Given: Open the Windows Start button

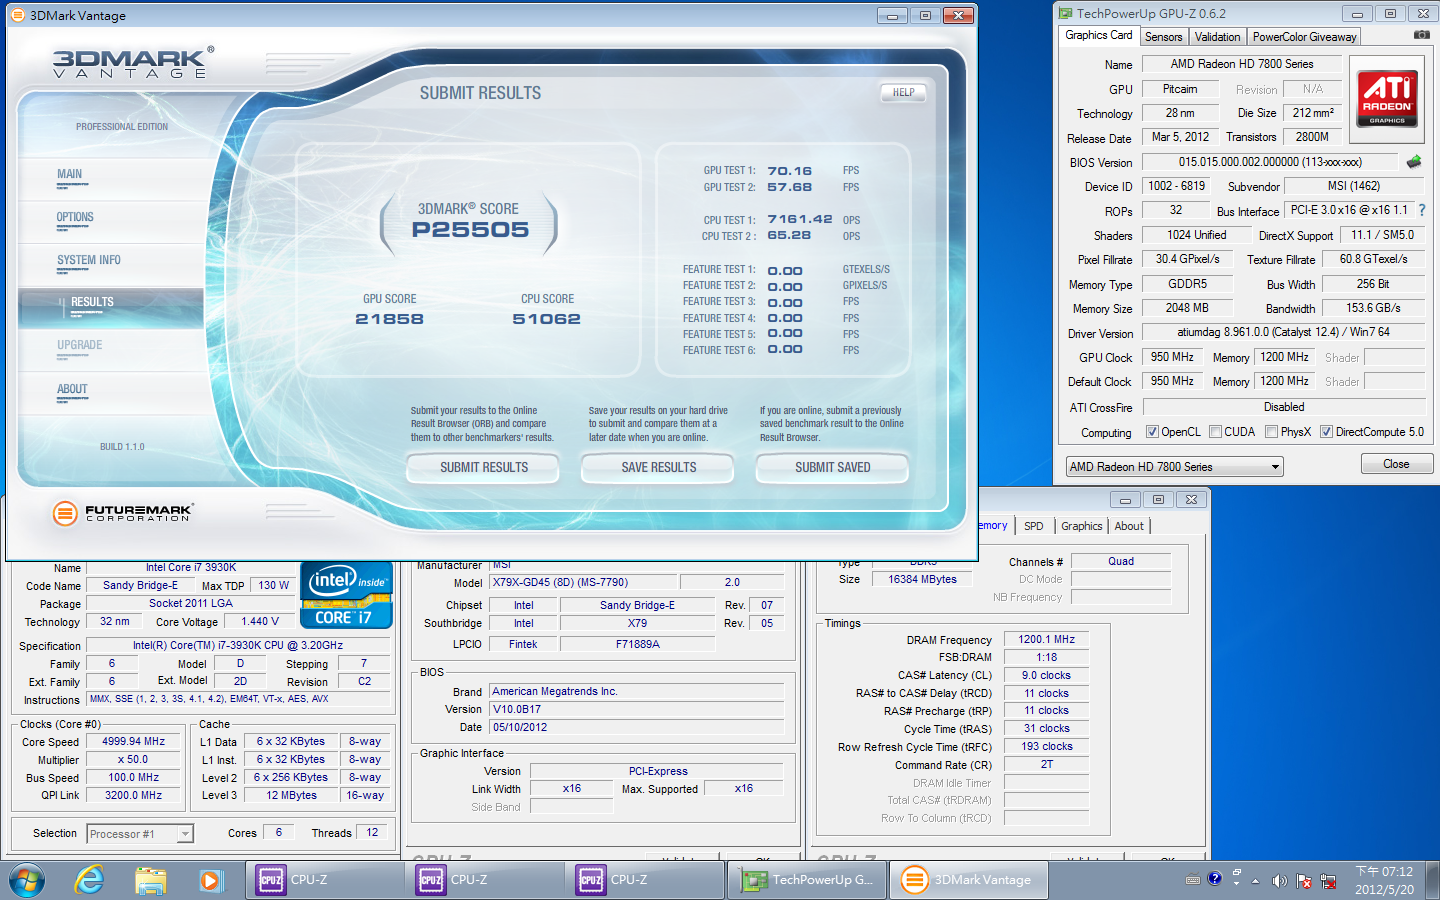Looking at the screenshot, I should [27, 880].
